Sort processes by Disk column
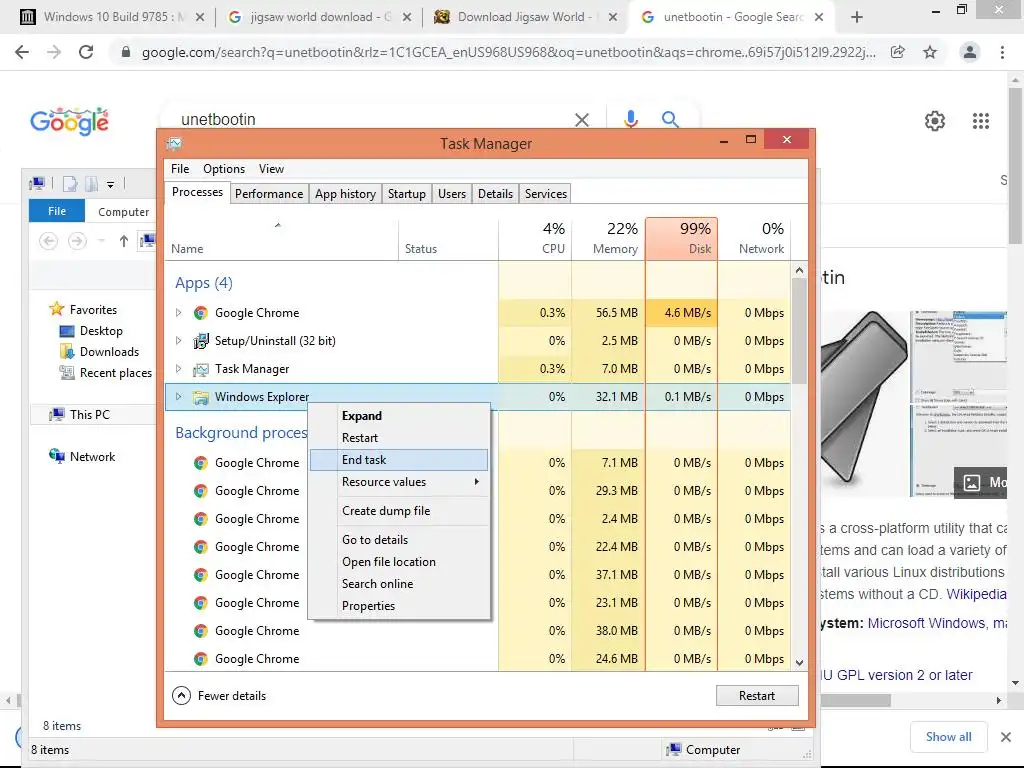1024x768 pixels. (x=681, y=238)
